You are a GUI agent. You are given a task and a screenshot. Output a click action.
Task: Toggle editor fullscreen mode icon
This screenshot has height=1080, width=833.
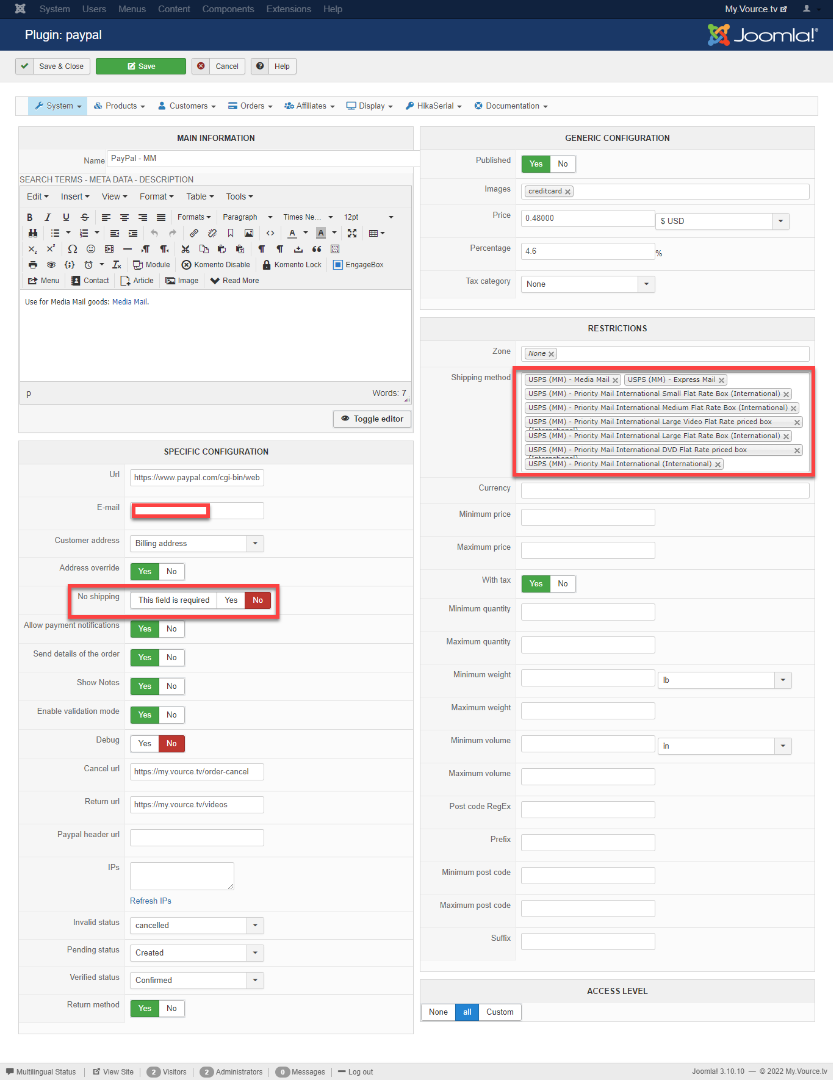[352, 233]
